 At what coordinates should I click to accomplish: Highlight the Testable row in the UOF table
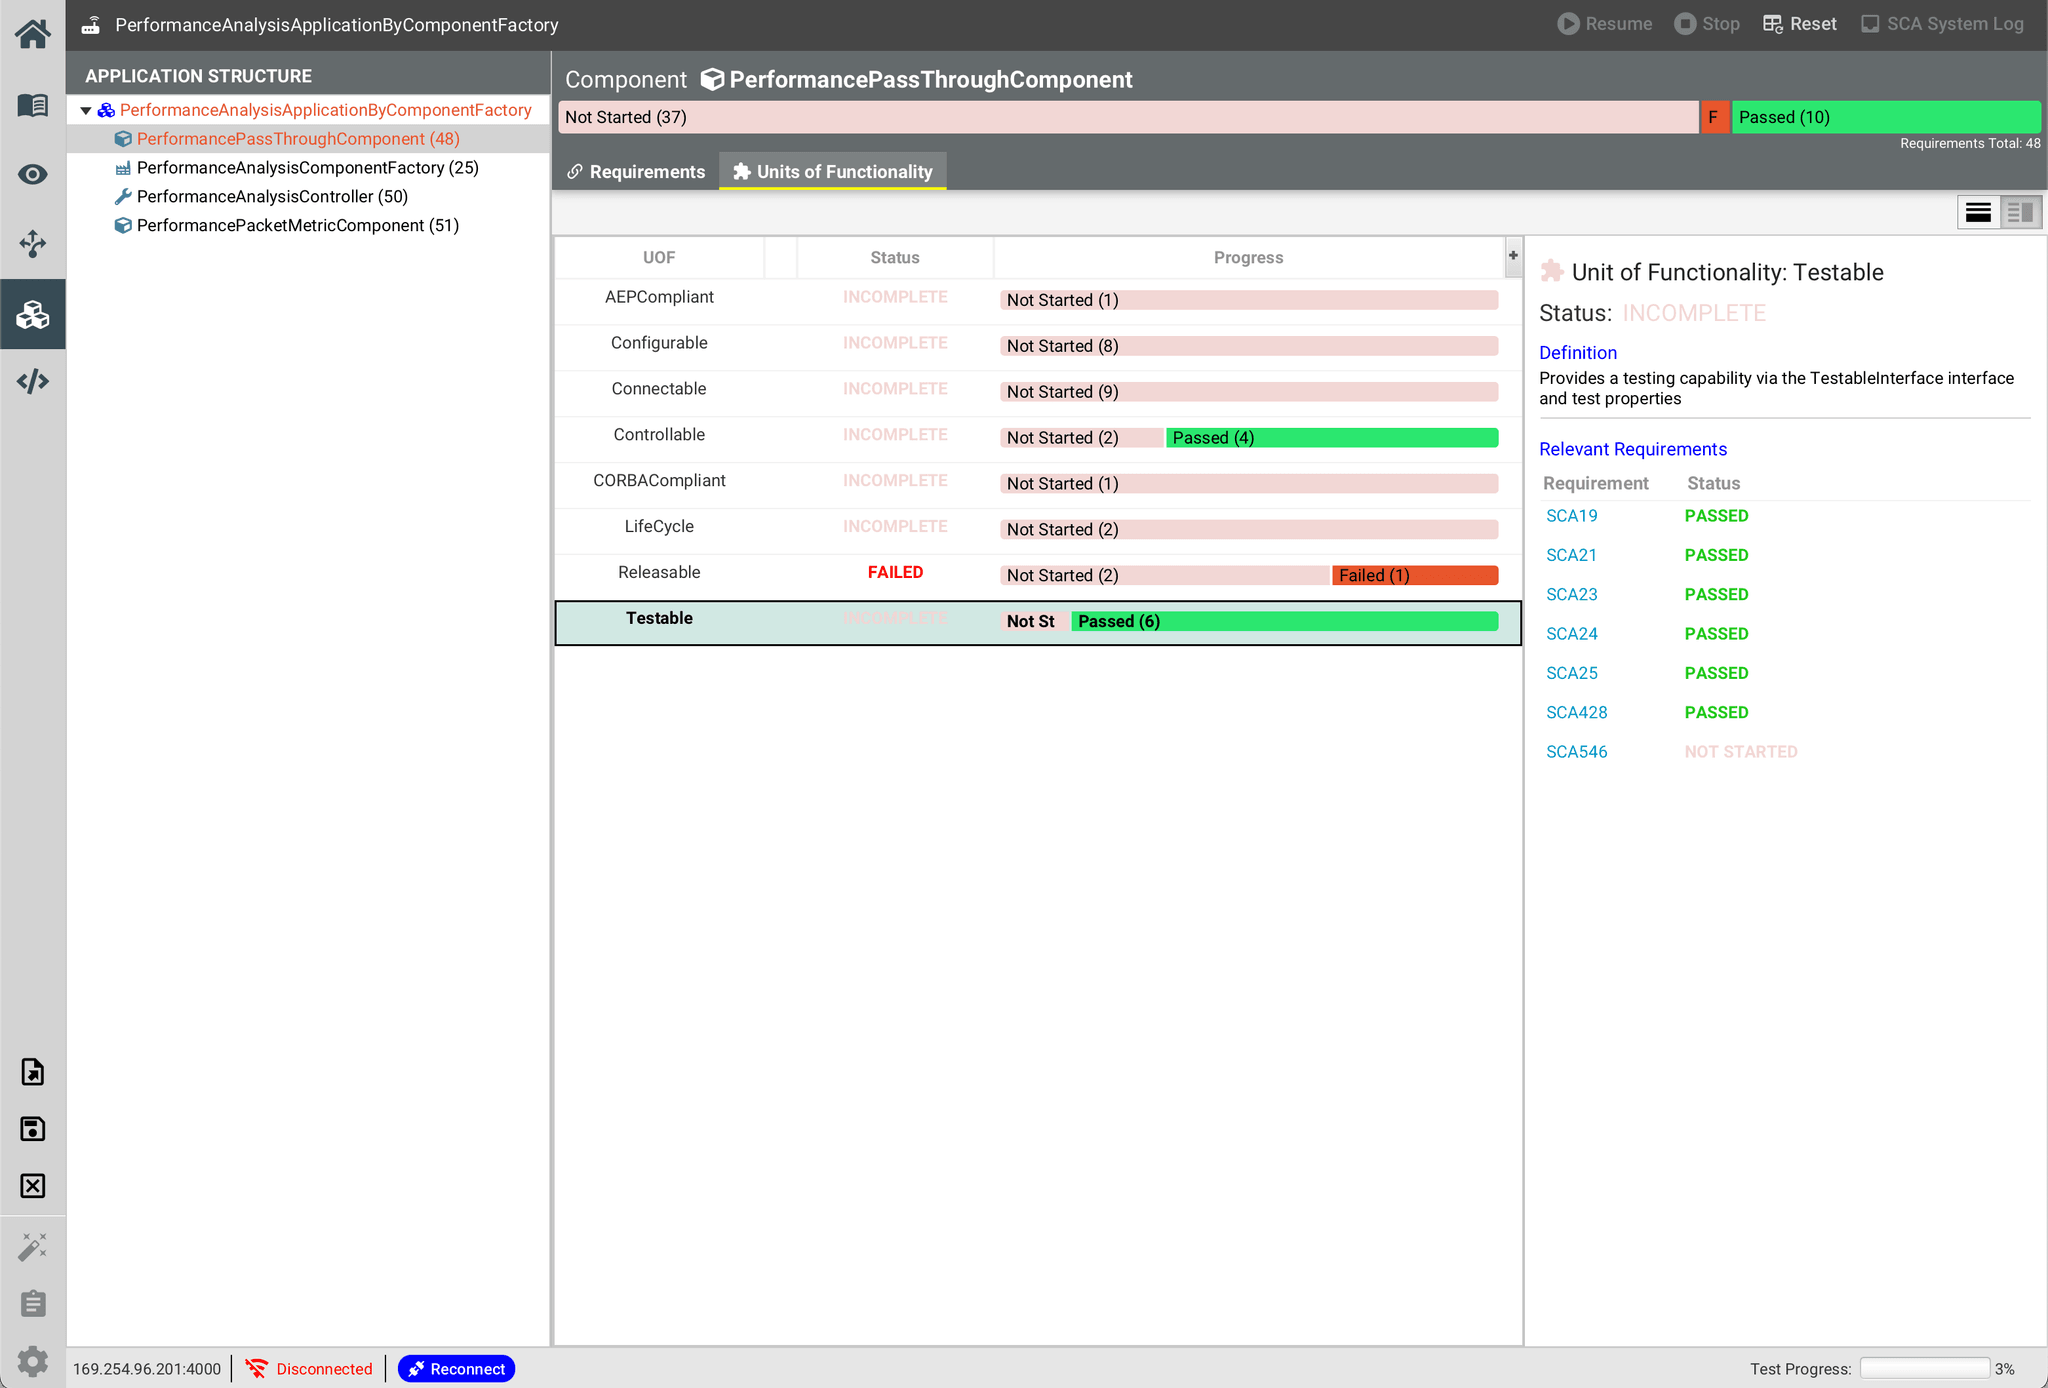click(x=659, y=618)
